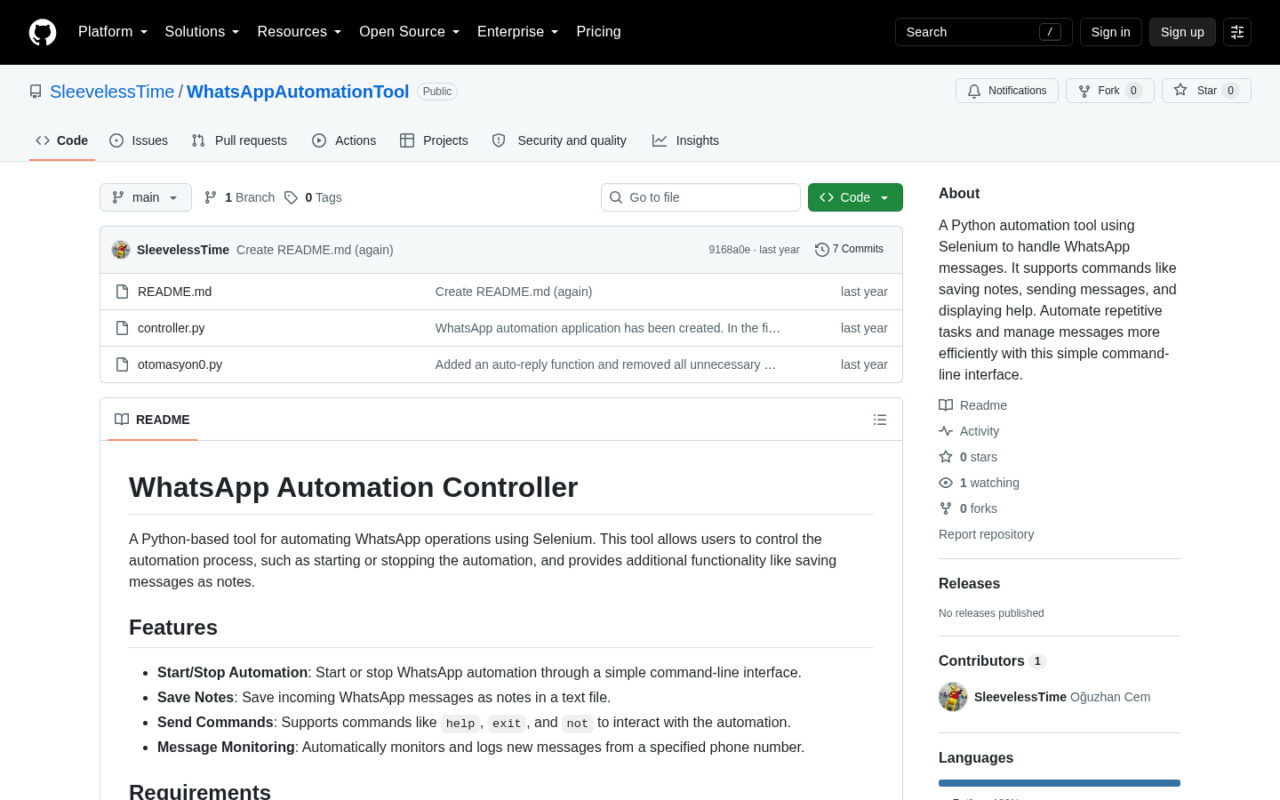This screenshot has height=800, width=1280.
Task: Click the README.md file icon
Action: (x=122, y=292)
